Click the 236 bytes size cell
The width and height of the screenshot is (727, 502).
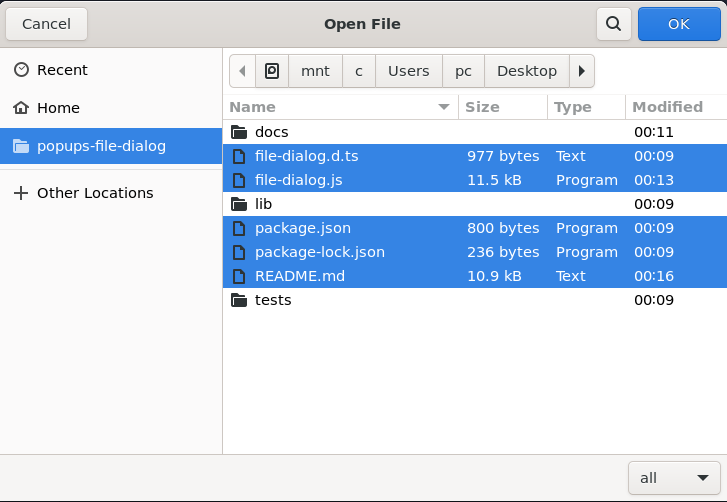pos(503,252)
